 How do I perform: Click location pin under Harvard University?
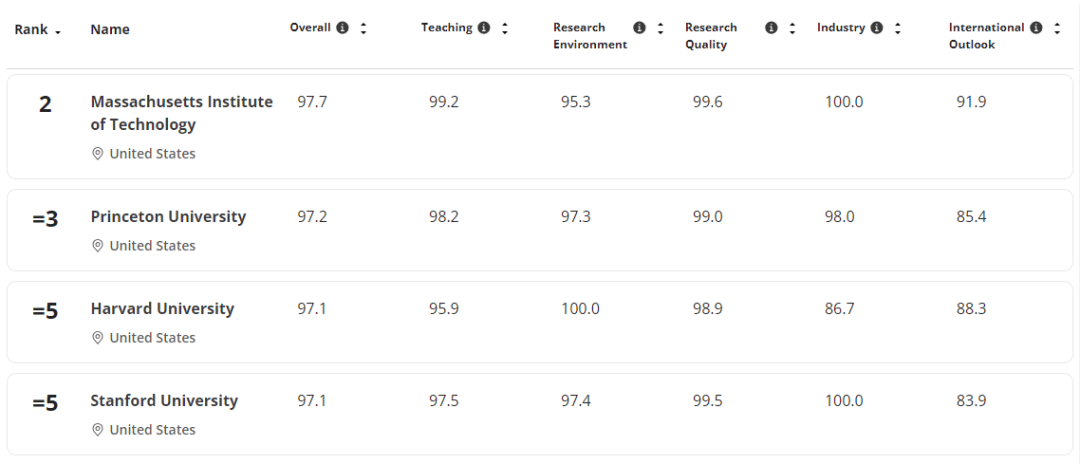click(x=98, y=338)
